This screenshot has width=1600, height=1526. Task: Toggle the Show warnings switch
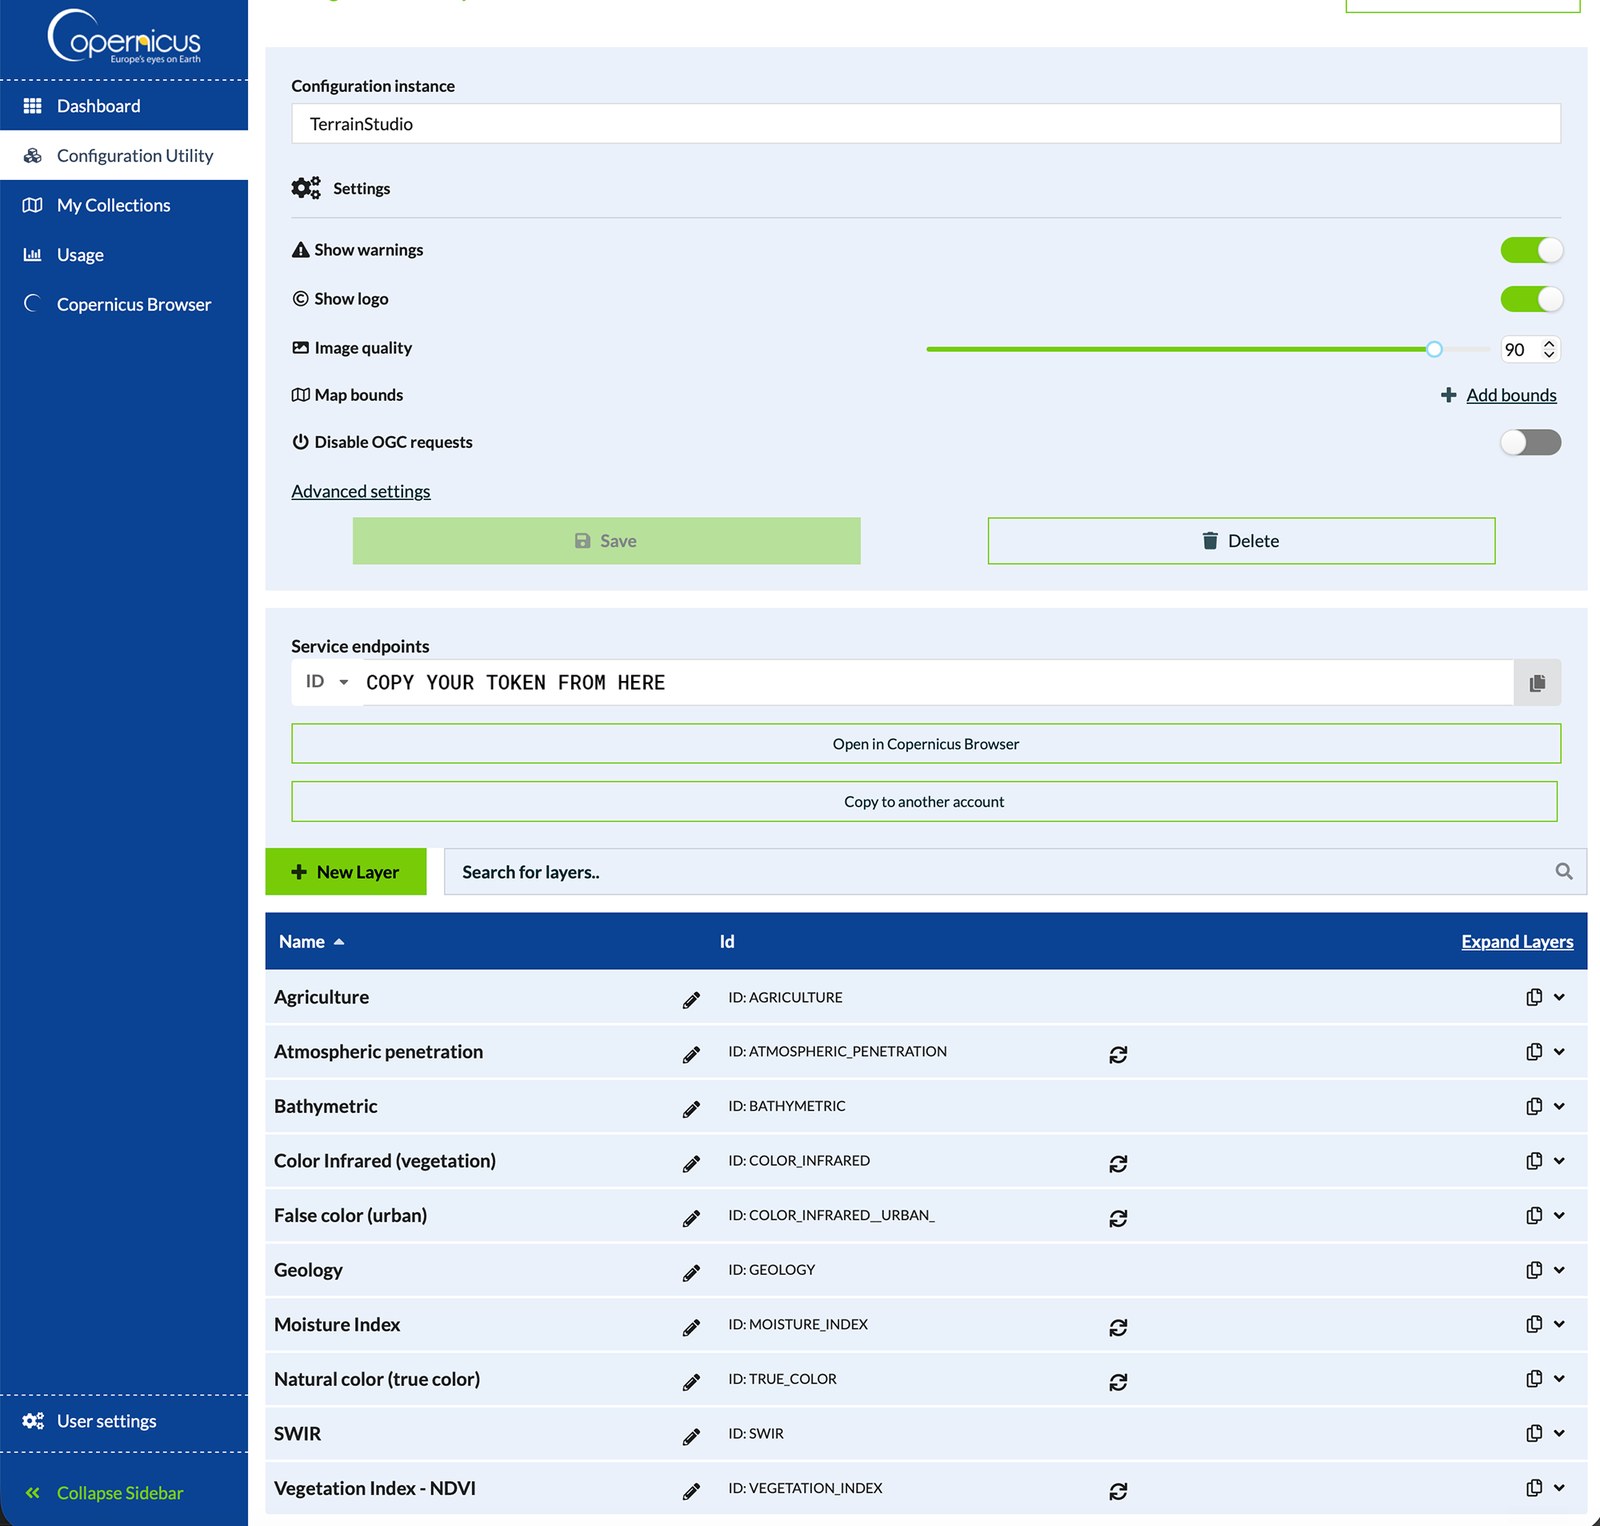pos(1531,250)
